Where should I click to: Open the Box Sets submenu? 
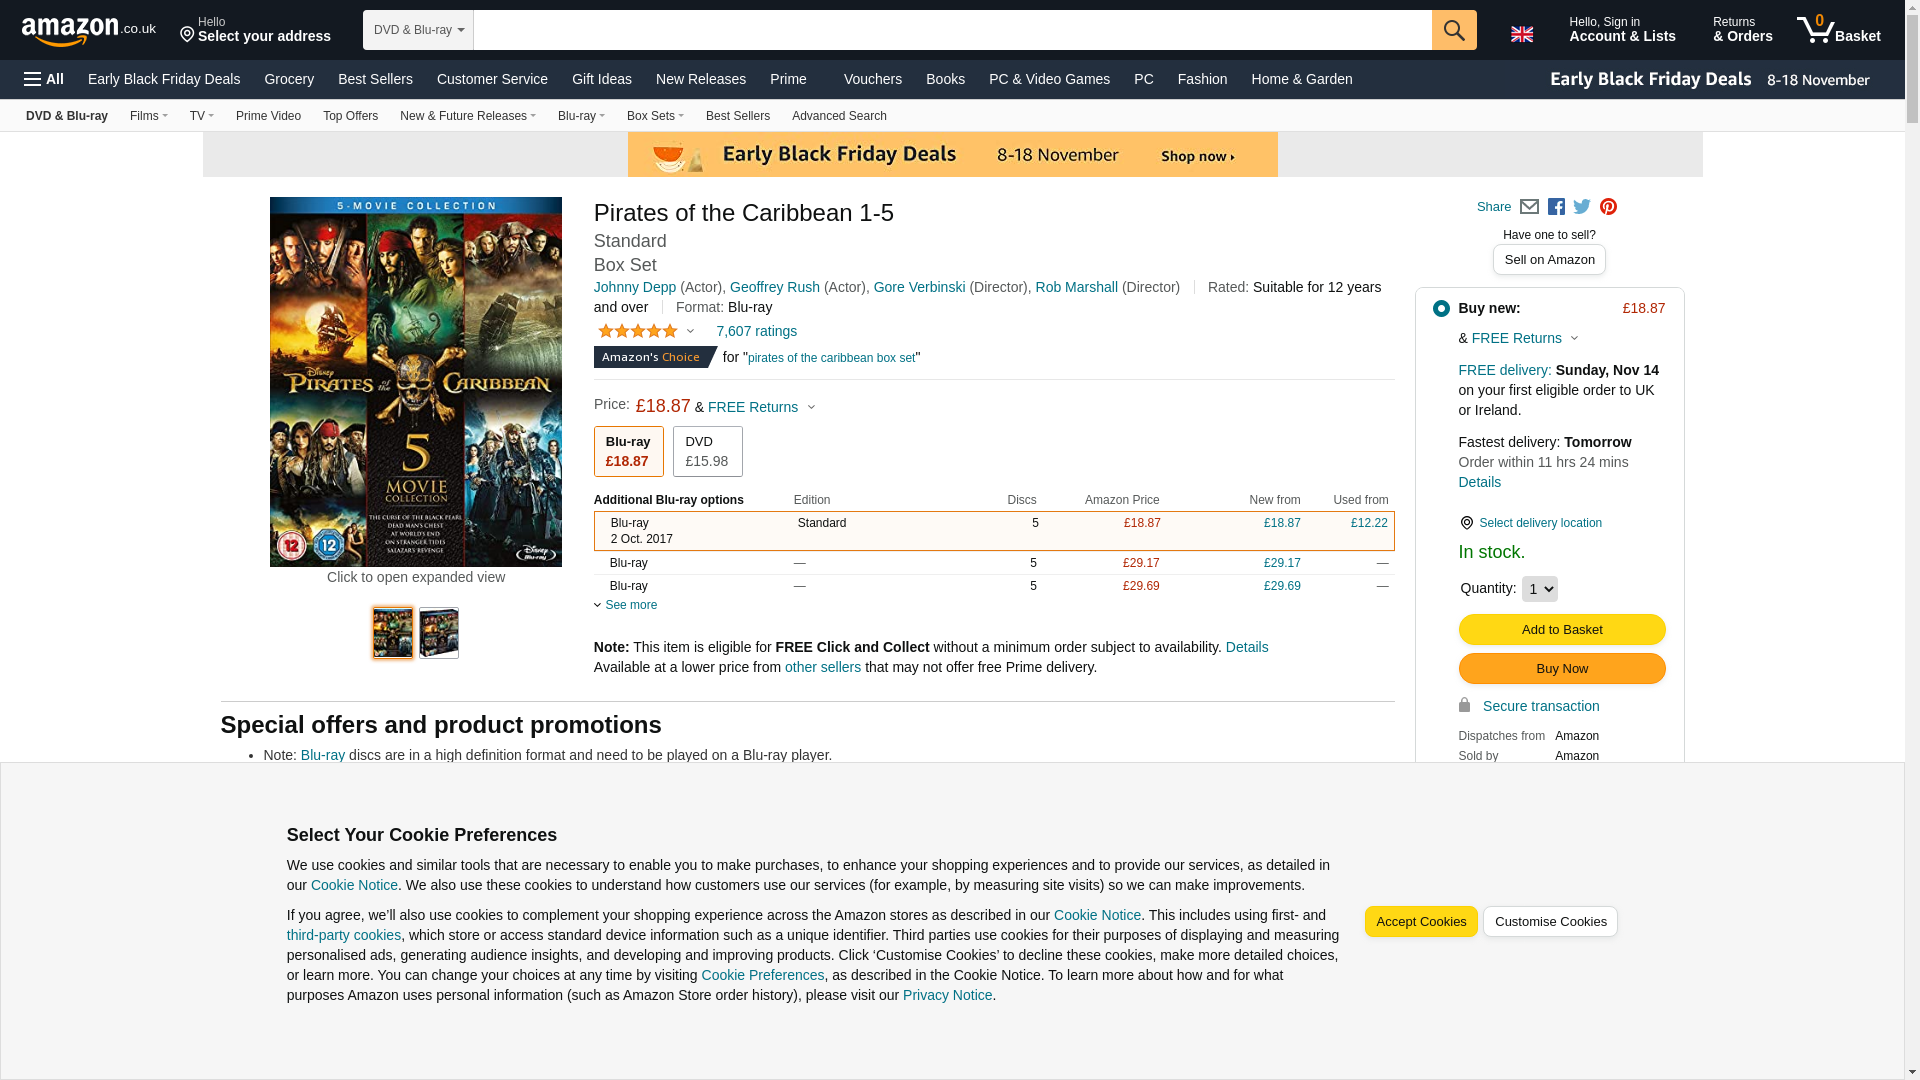(x=655, y=116)
